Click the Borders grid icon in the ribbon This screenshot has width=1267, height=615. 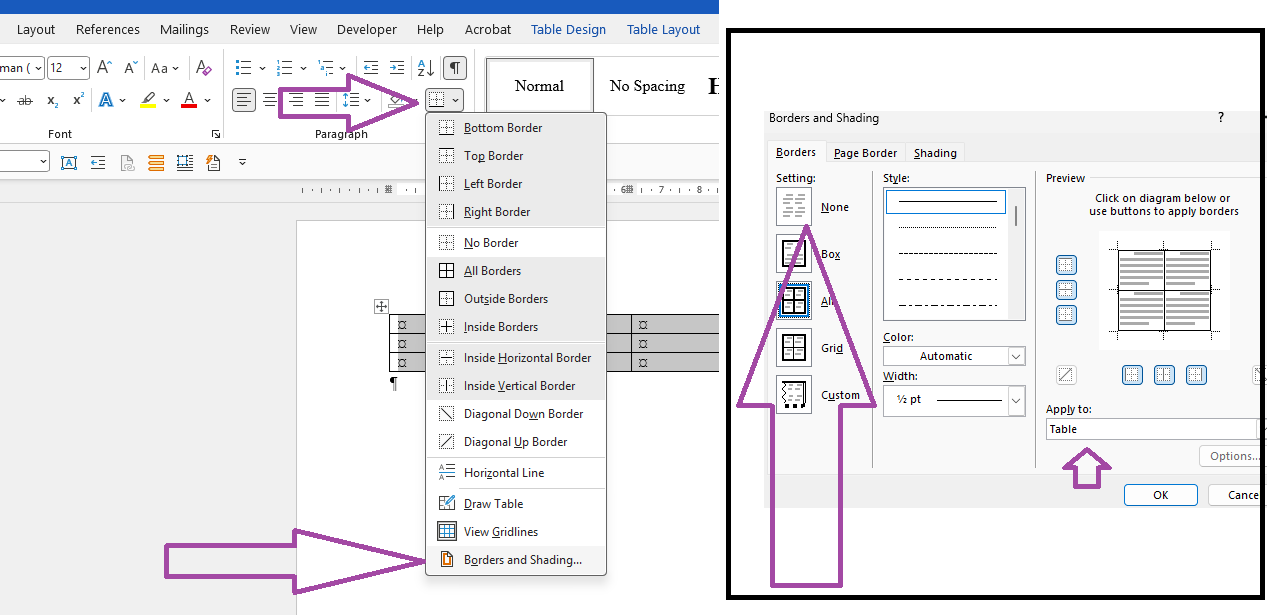pos(436,100)
